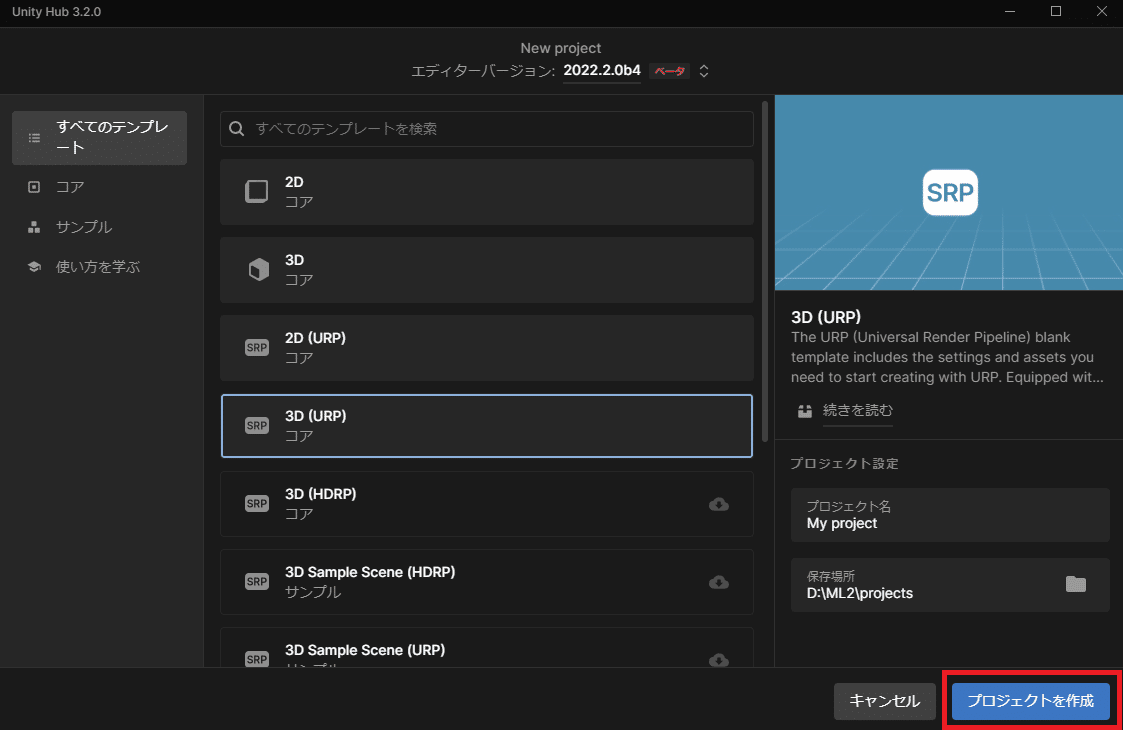Click download icon for 3D Sample Scene (HDRP)

pyautogui.click(x=718, y=582)
